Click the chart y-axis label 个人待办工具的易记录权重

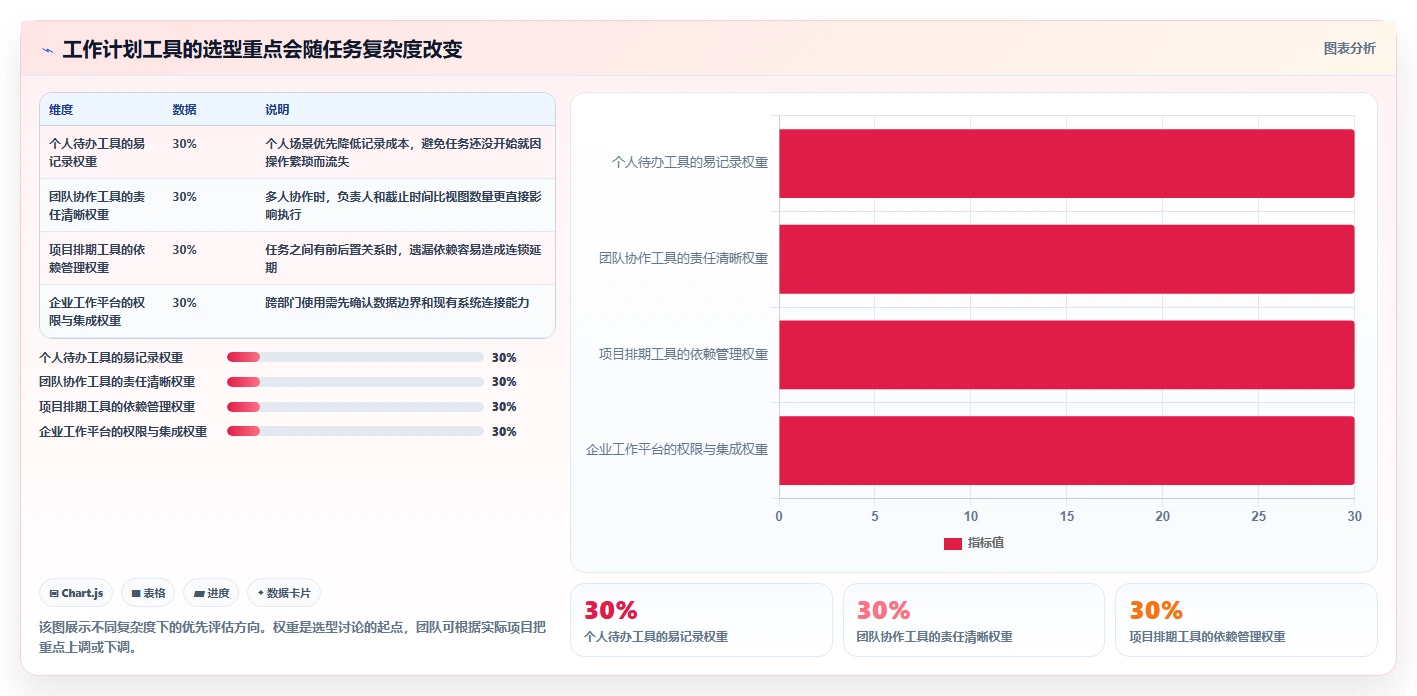pyautogui.click(x=690, y=162)
